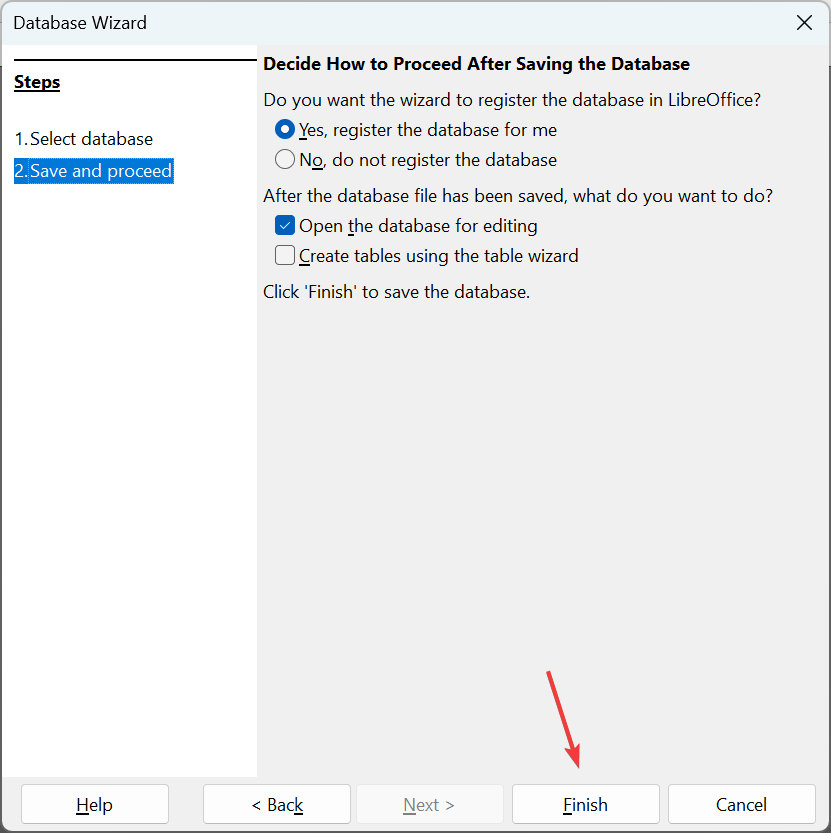831x833 pixels.
Task: Click the red arrow pointing at Finish
Action: pos(564,719)
